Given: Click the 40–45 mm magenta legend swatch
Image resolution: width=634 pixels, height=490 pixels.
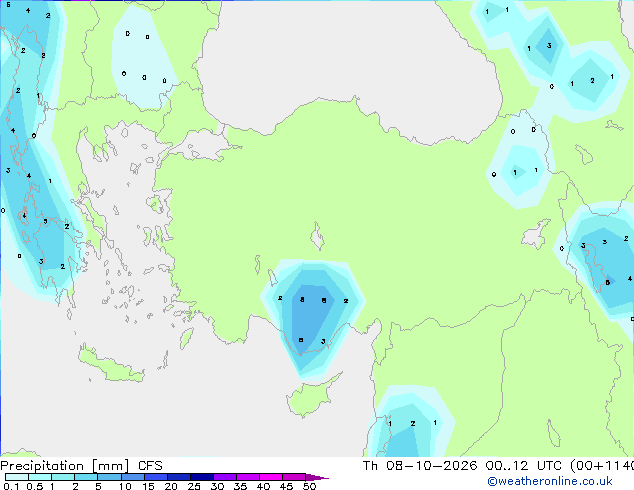Looking at the screenshot, I should [271, 477].
